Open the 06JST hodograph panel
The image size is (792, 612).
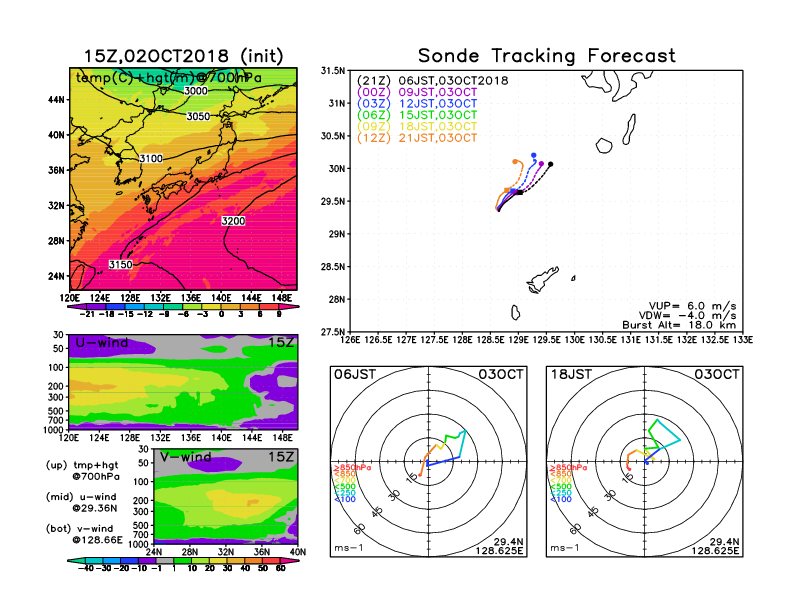428,462
